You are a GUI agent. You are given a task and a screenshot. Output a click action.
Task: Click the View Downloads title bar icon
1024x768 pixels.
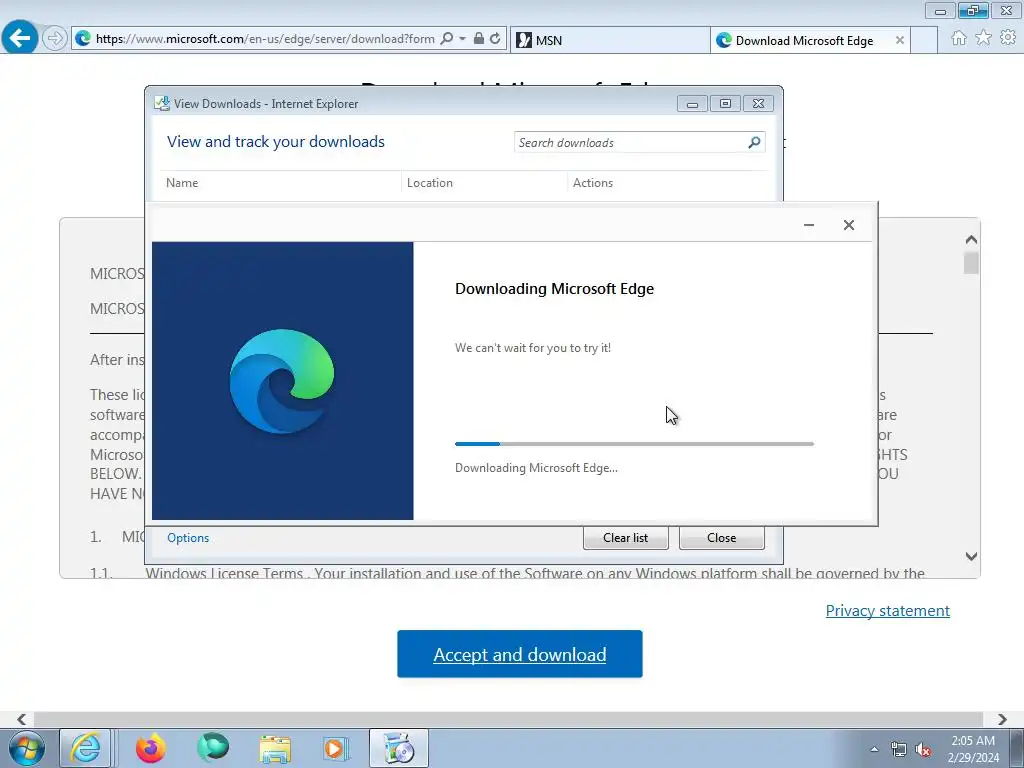[x=162, y=103]
